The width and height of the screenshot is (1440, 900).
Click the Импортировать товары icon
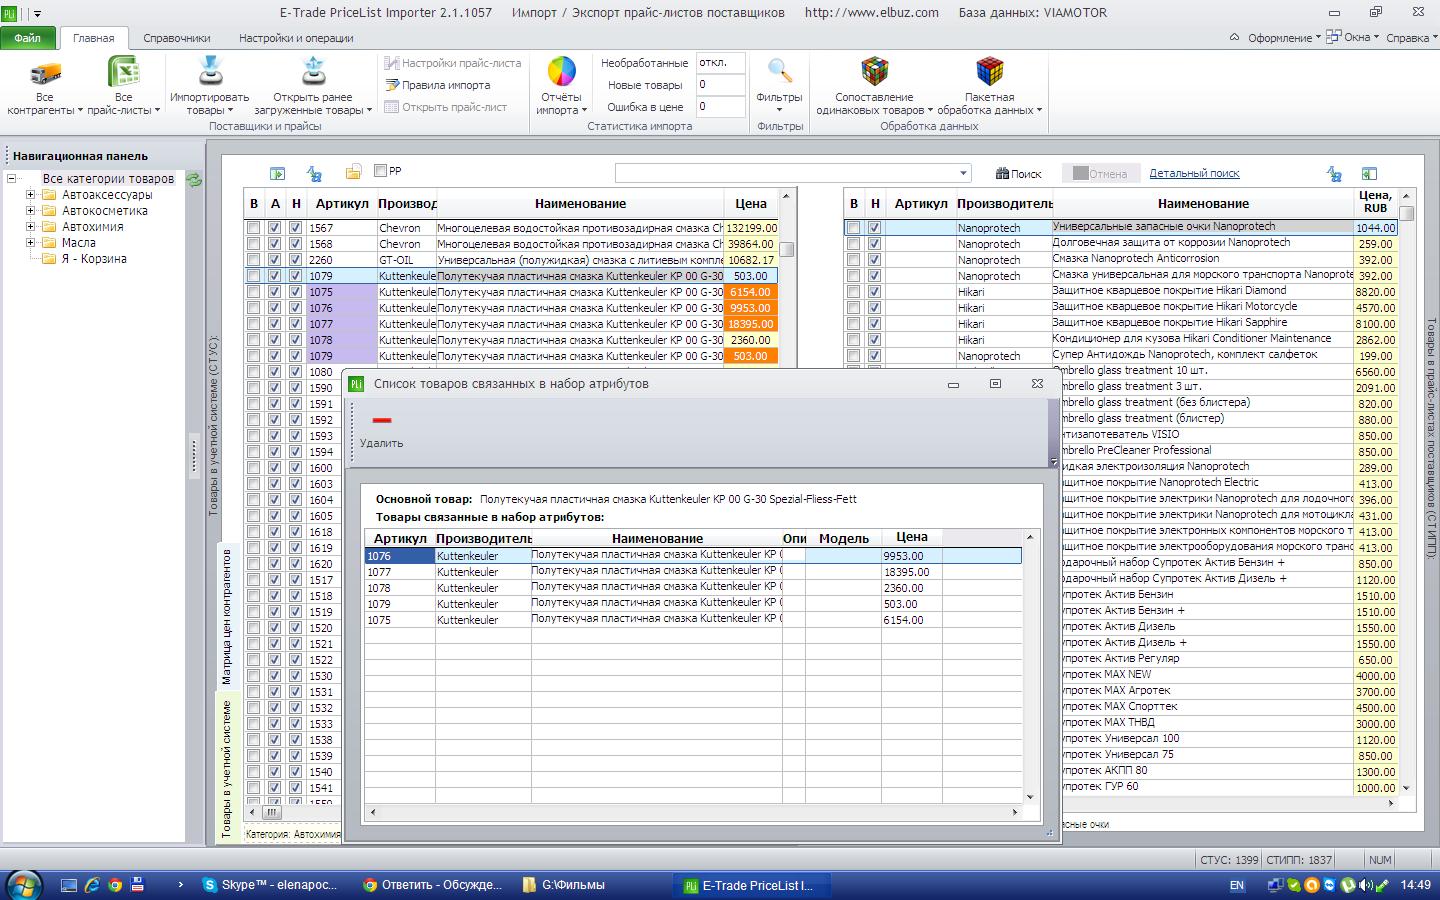pyautogui.click(x=210, y=71)
